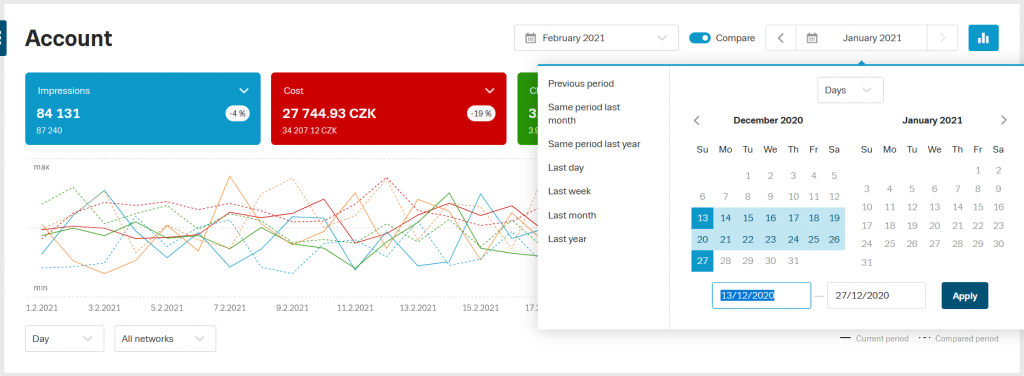Viewport: 1024px width, 376px height.
Task: Go to previous comparison period arrow
Action: (780, 38)
